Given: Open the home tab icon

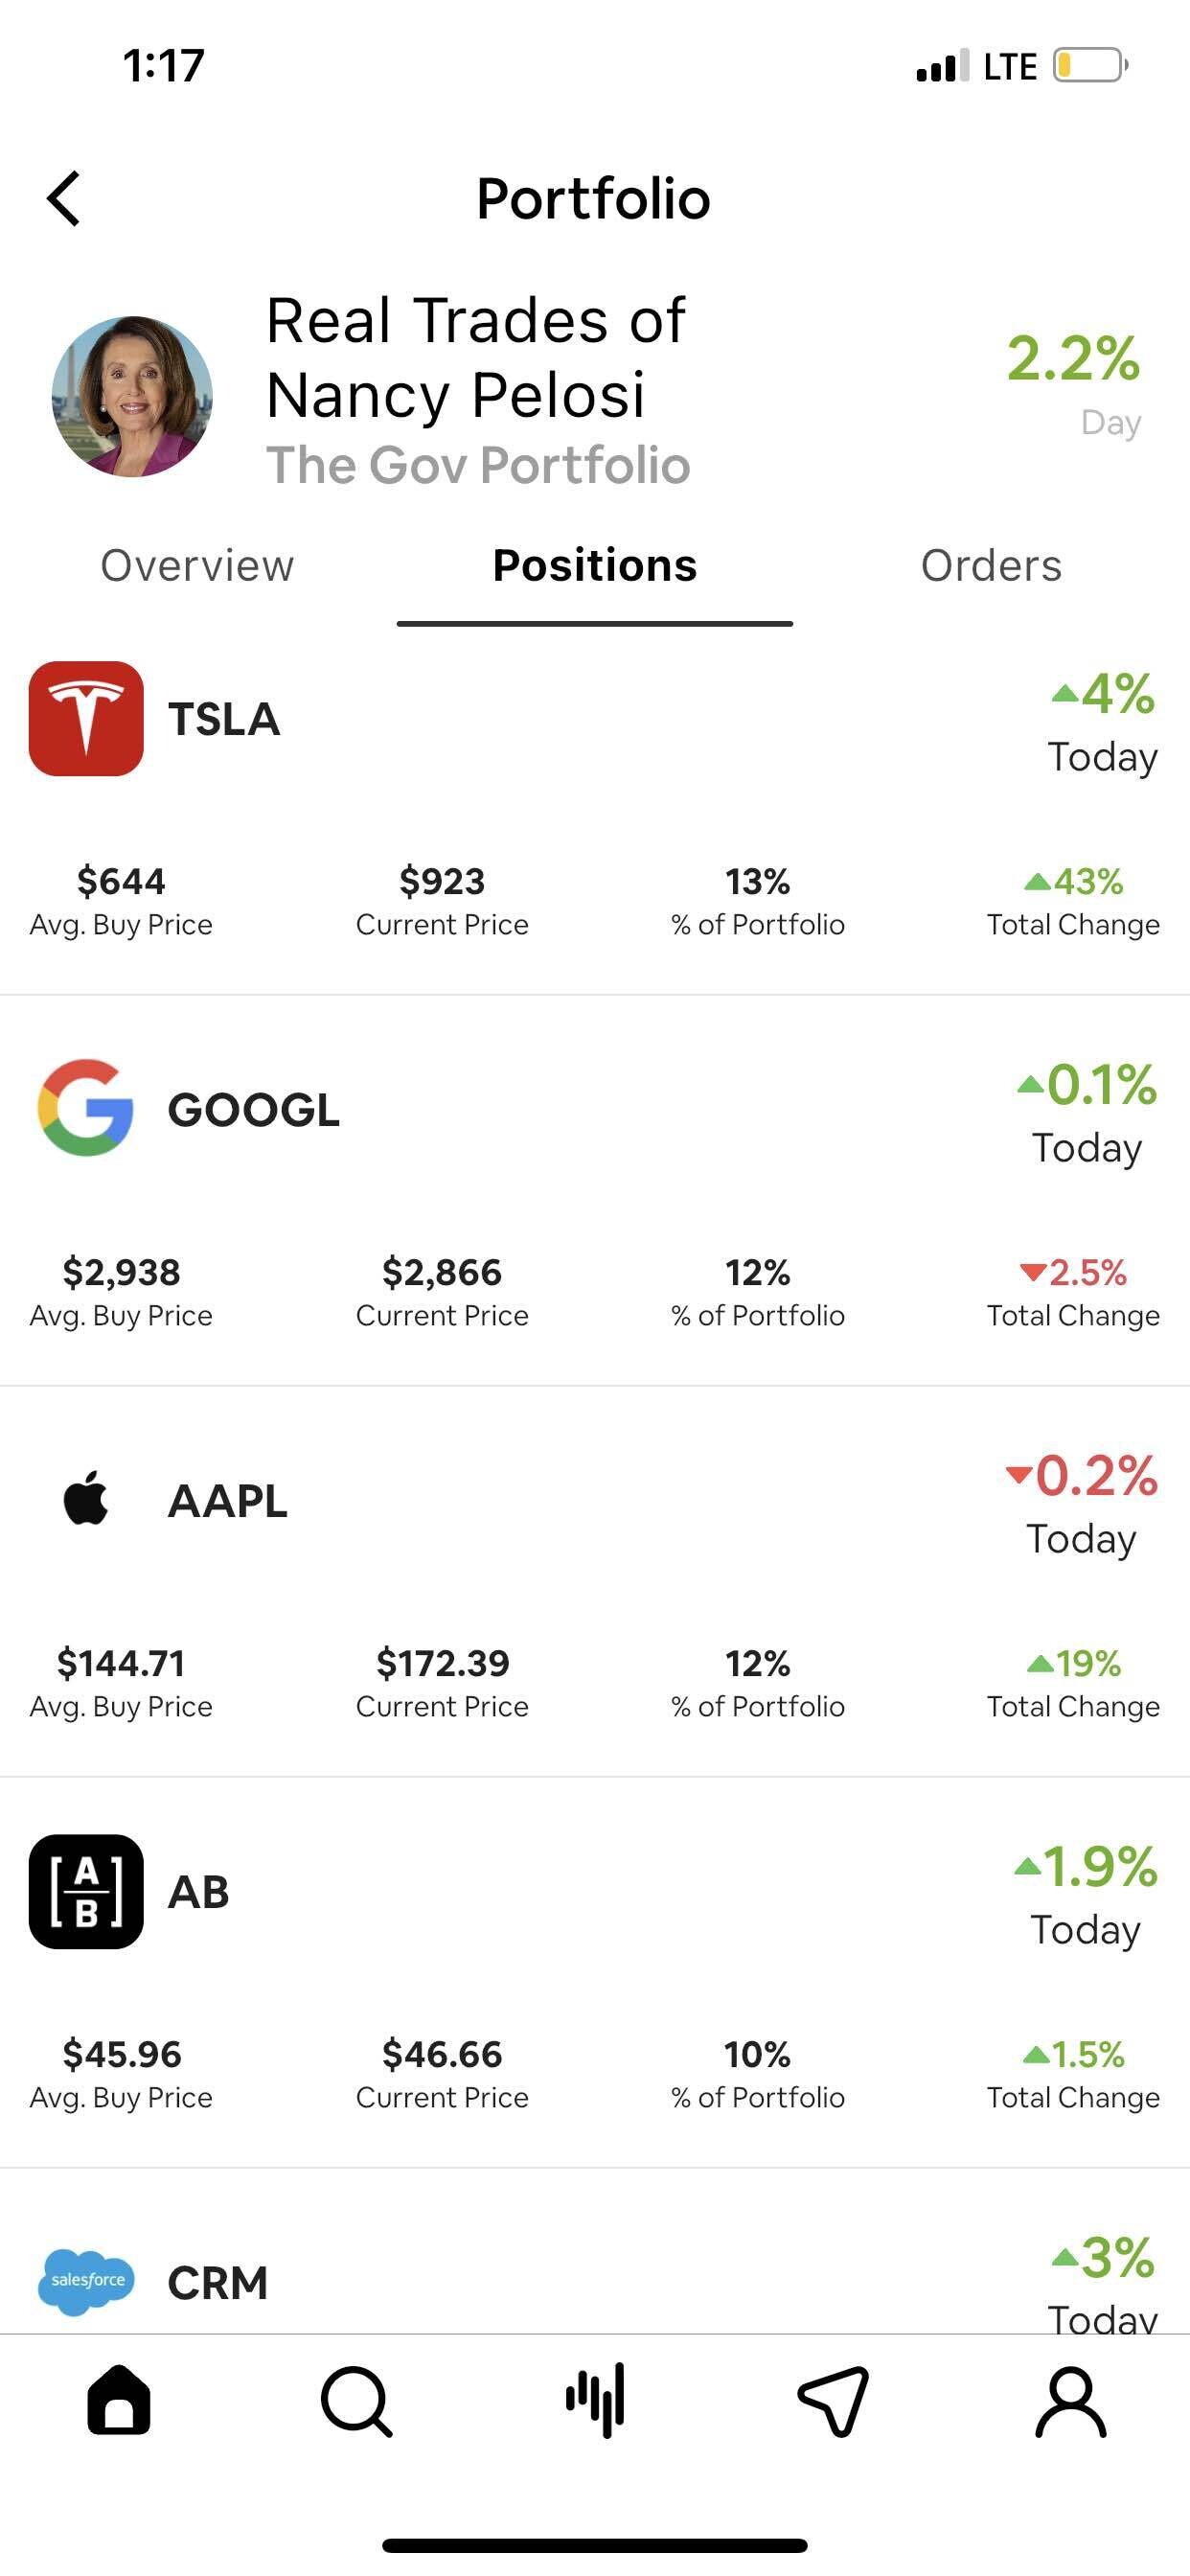Looking at the screenshot, I should [119, 2400].
